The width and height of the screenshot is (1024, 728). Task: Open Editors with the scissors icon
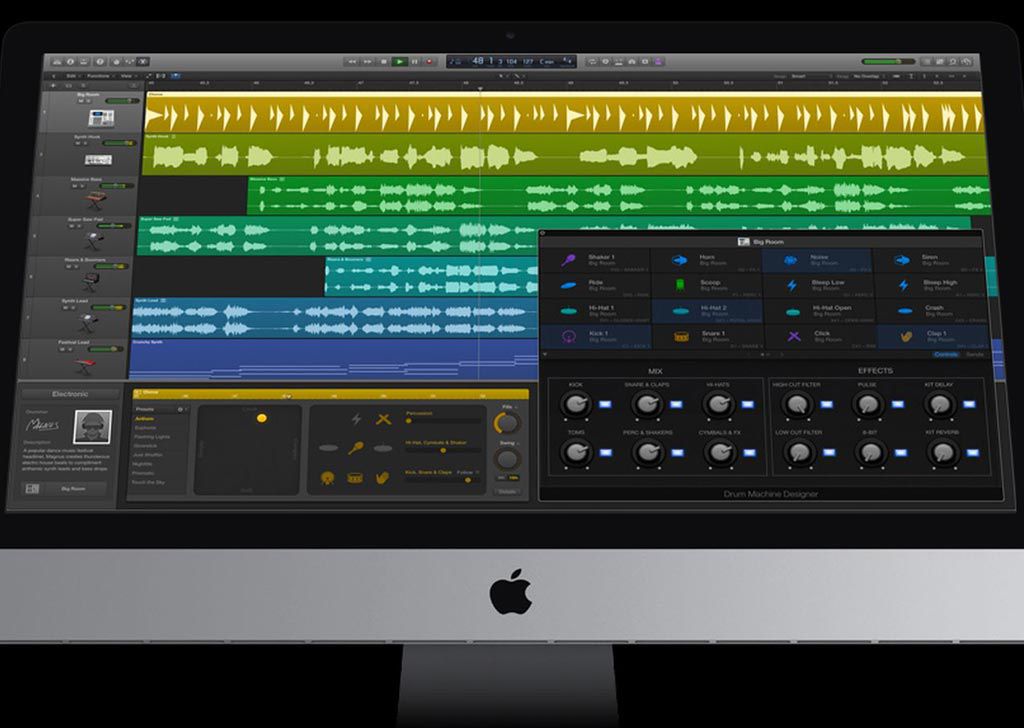[143, 61]
